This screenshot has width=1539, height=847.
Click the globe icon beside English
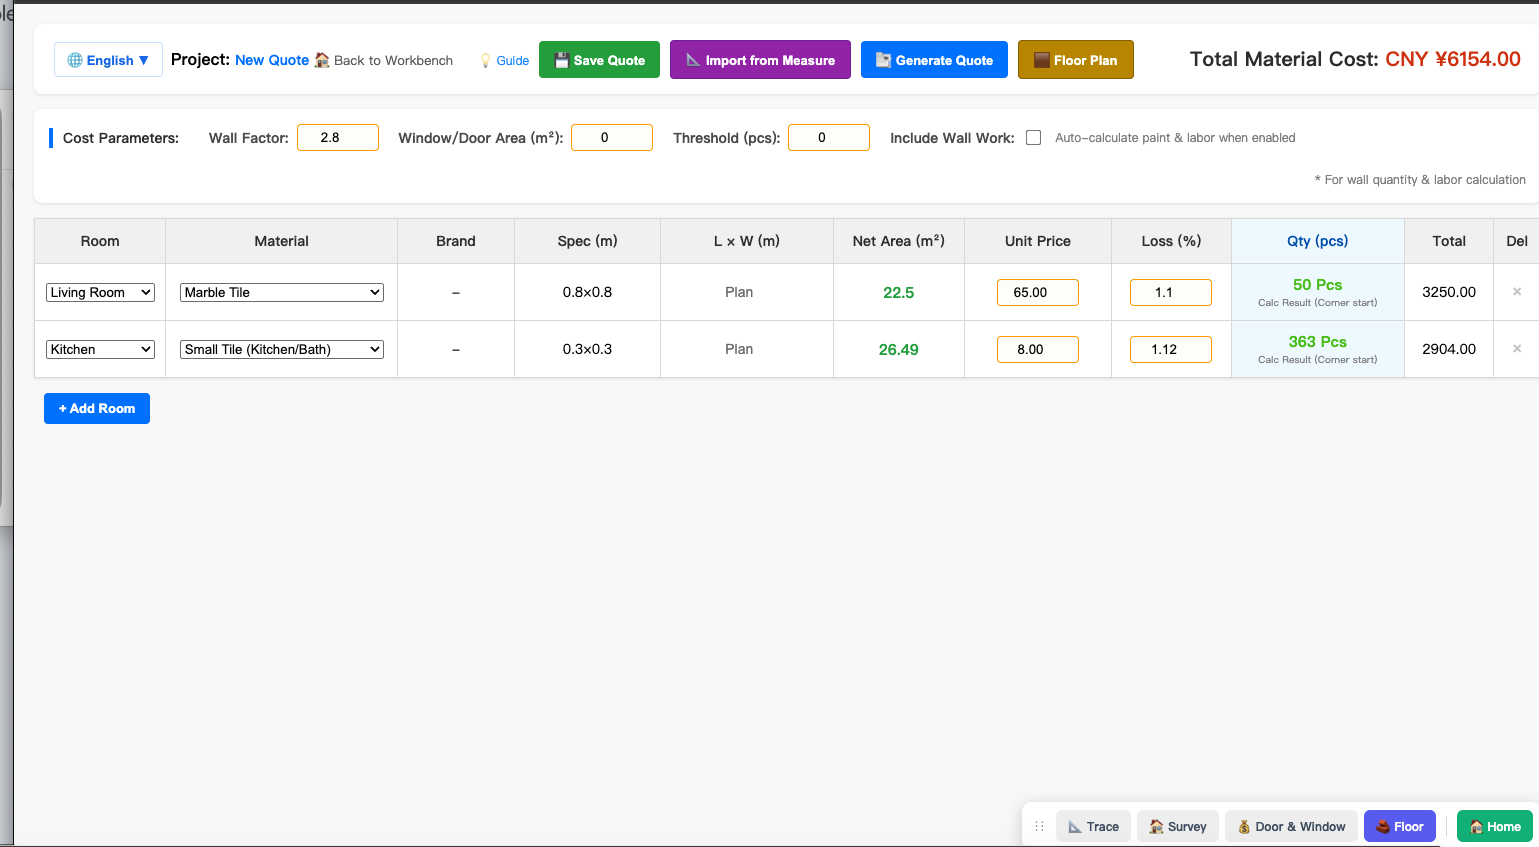click(x=75, y=60)
